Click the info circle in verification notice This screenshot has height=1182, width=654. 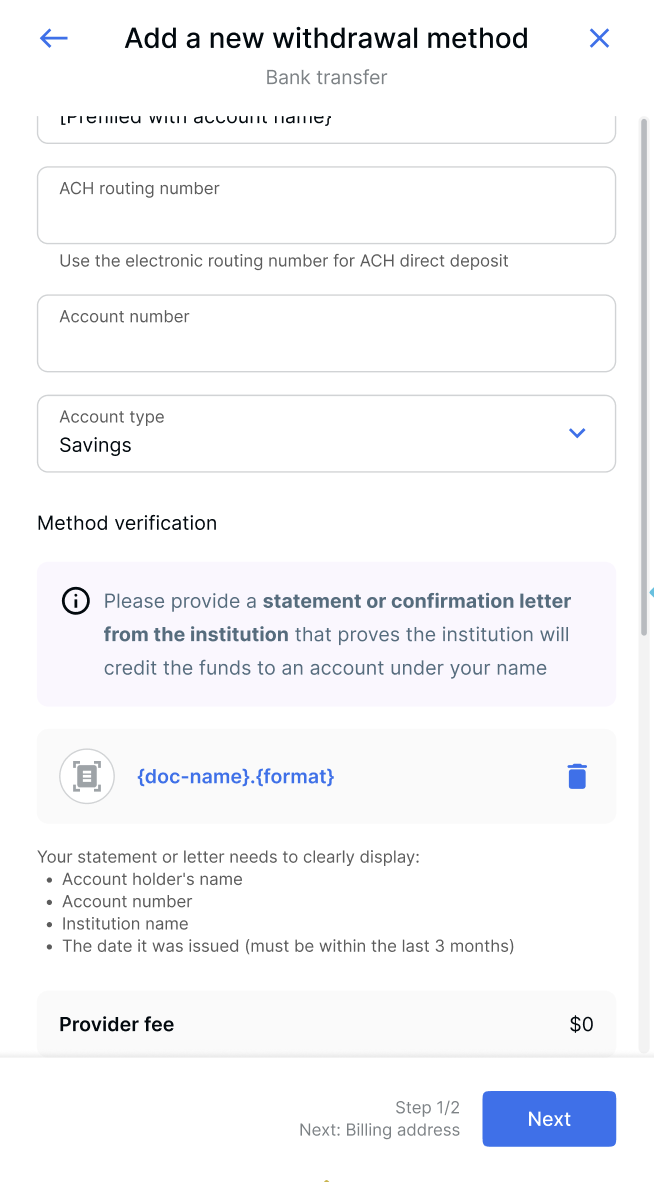point(75,601)
